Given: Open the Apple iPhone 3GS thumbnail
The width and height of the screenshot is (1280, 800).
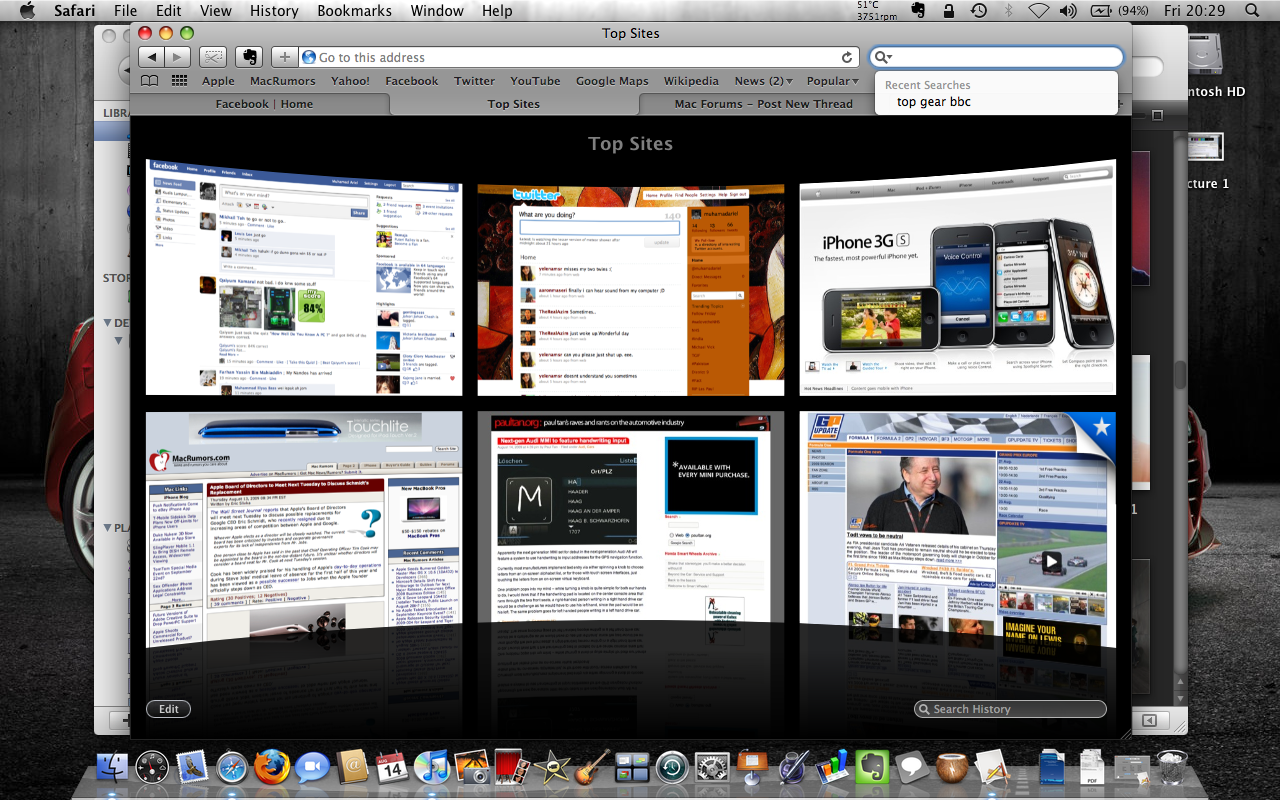Looking at the screenshot, I should coord(958,277).
